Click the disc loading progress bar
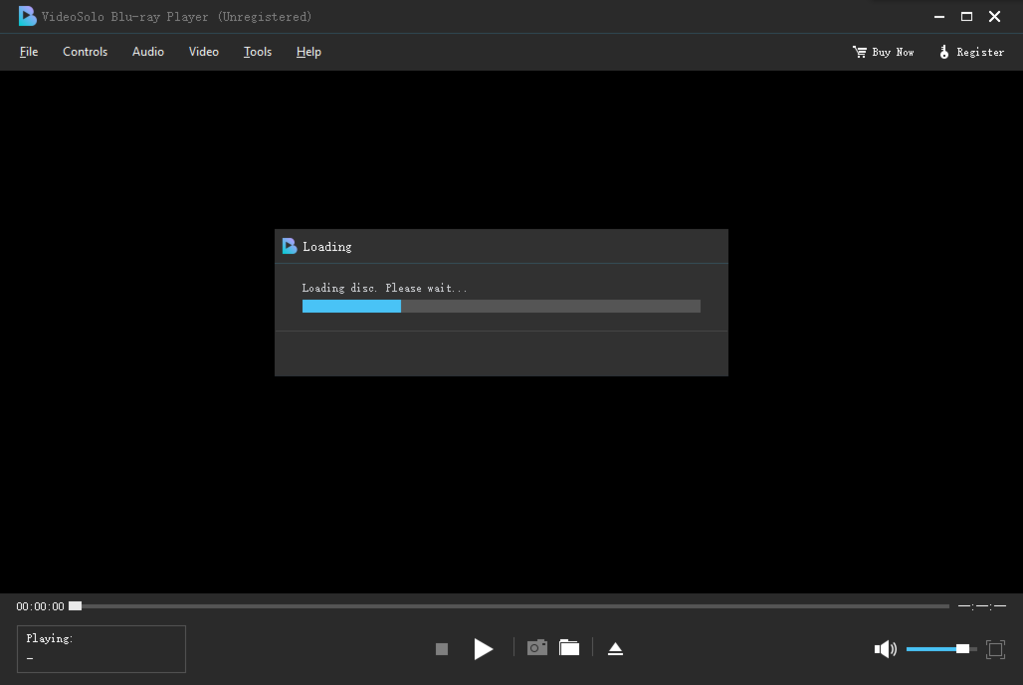The width and height of the screenshot is (1023, 685). pyautogui.click(x=501, y=306)
